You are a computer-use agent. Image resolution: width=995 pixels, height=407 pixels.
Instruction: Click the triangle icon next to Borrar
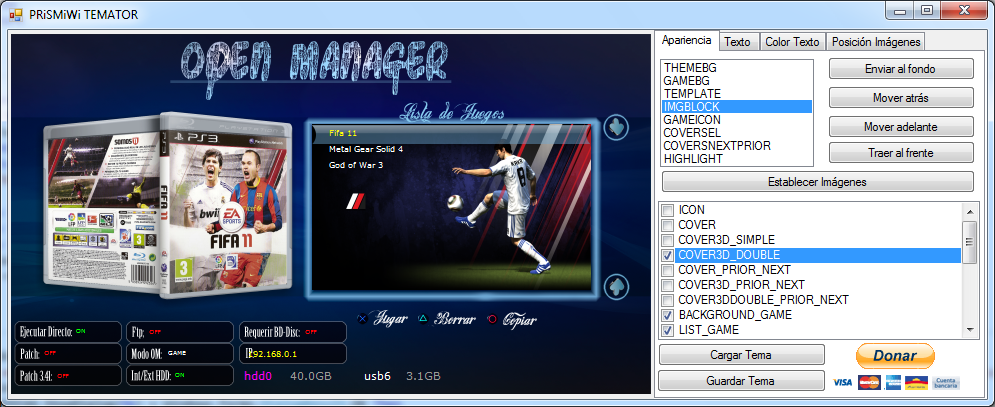(x=423, y=320)
